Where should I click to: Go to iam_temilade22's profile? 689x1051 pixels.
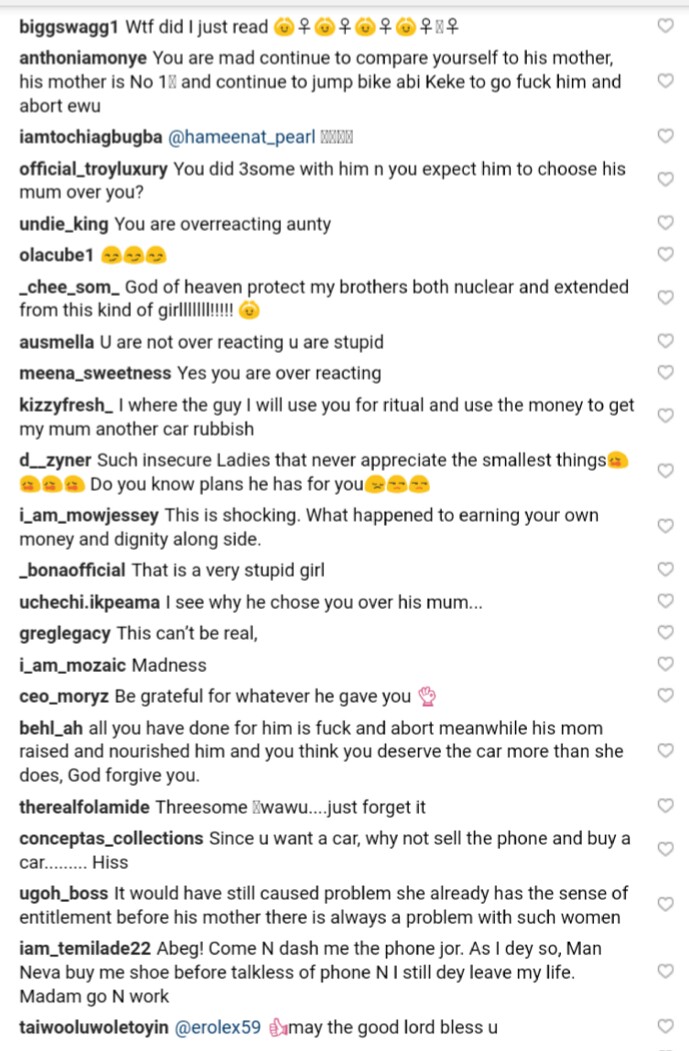(x=85, y=948)
